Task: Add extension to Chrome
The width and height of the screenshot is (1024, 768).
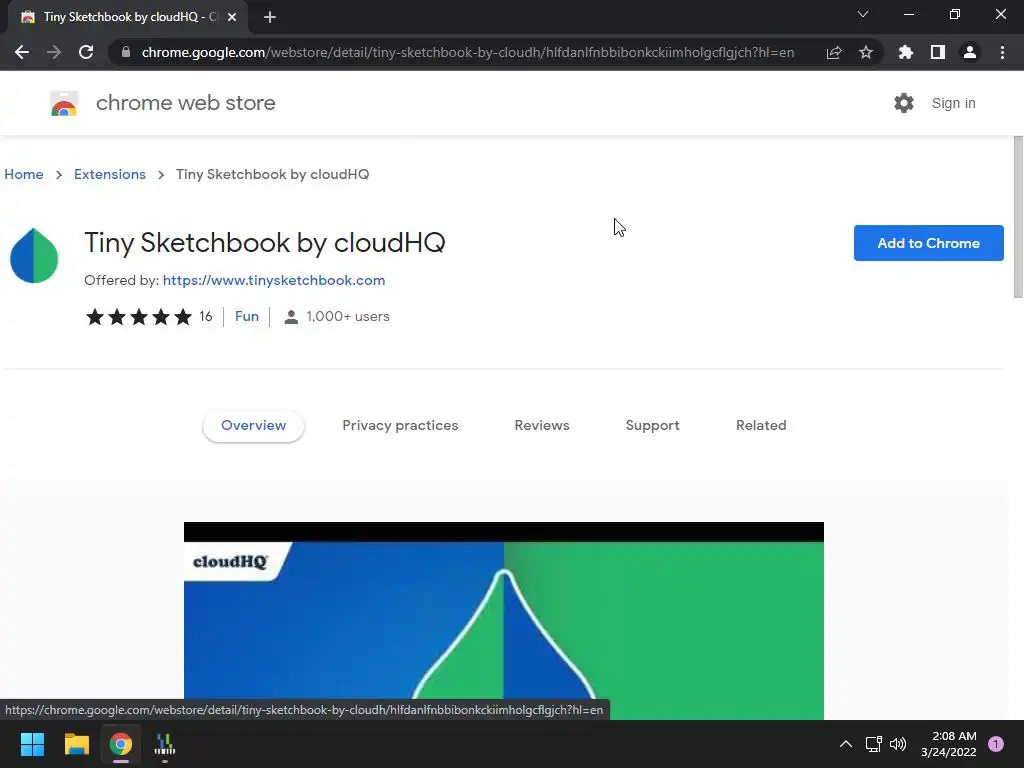Action: [x=928, y=243]
